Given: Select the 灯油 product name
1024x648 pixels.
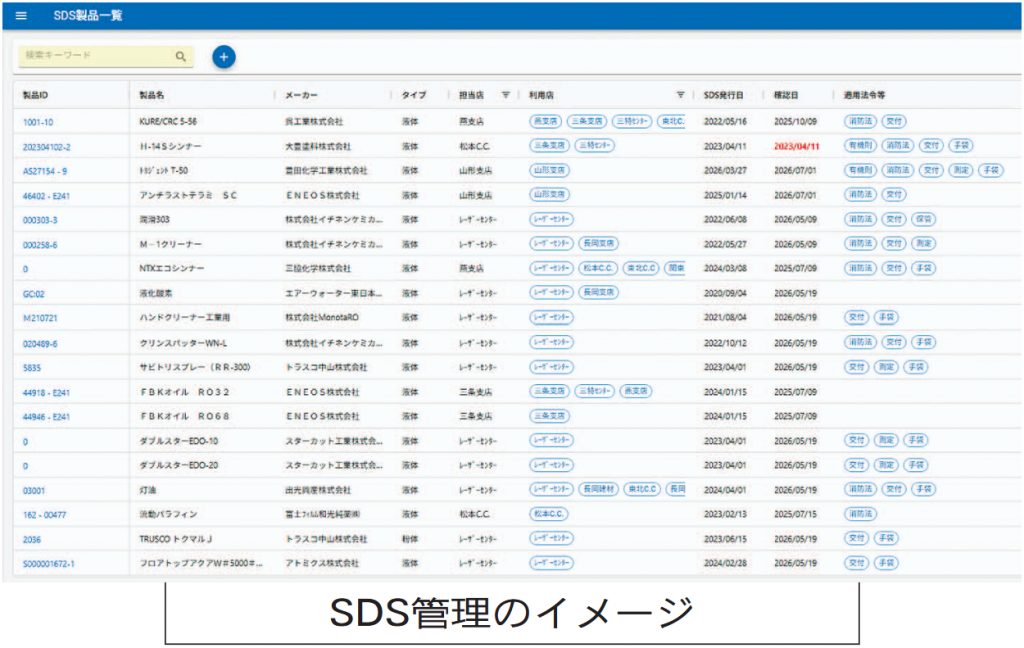Looking at the screenshot, I should 148,490.
